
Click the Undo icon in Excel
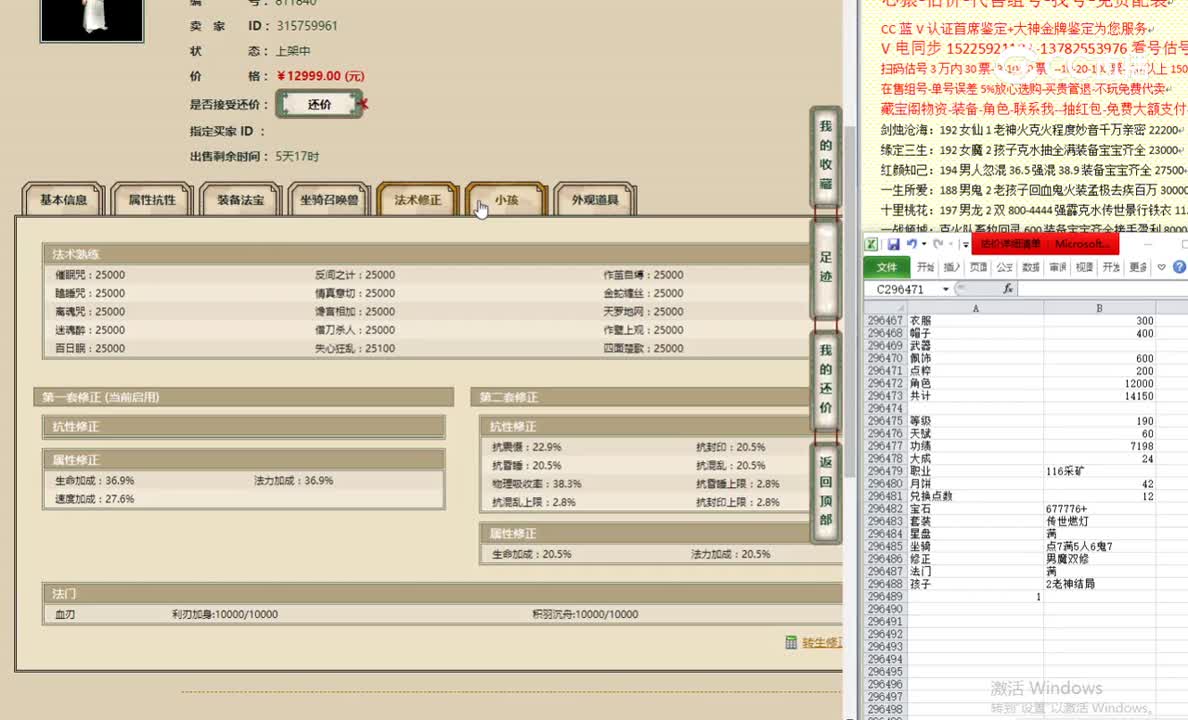[912, 243]
